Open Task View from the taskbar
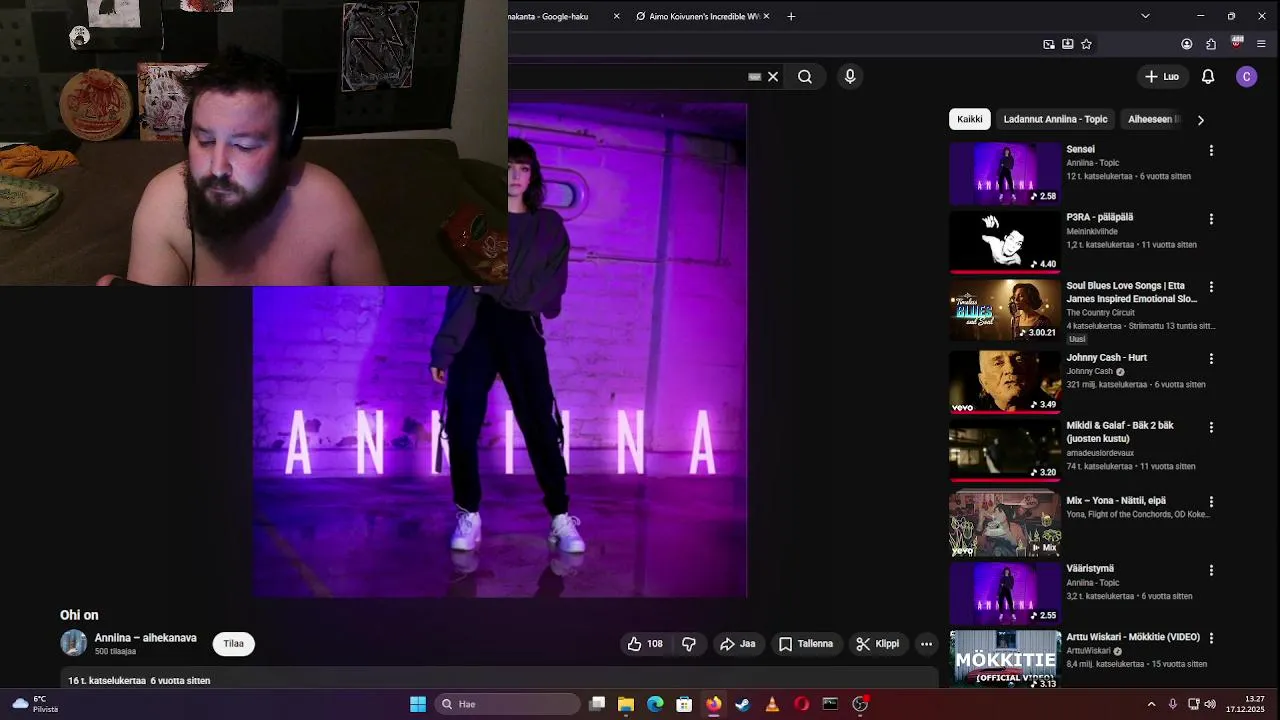 pos(597,704)
